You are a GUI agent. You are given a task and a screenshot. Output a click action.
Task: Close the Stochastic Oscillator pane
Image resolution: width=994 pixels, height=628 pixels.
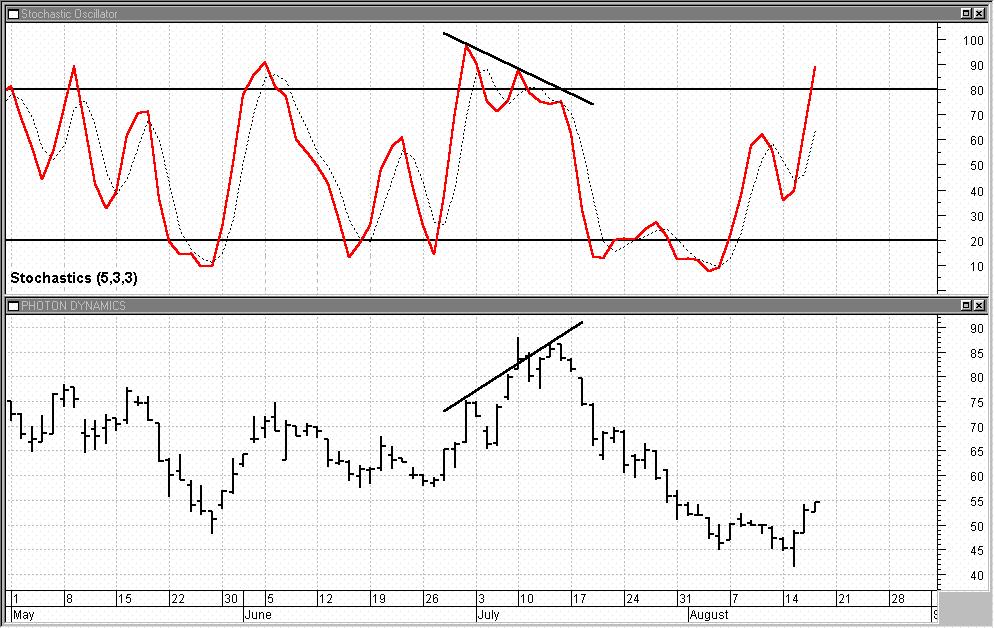tap(979, 13)
